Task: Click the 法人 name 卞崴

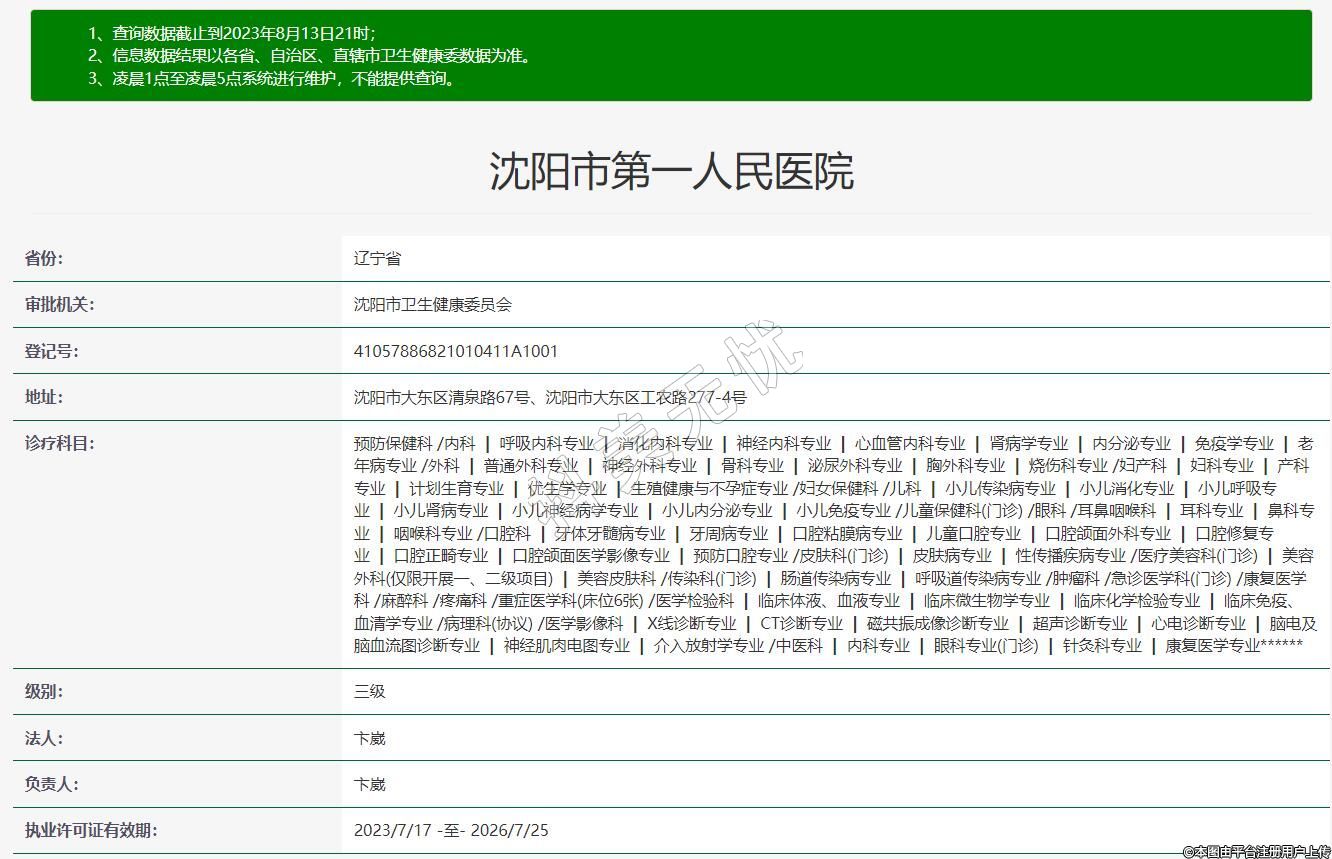Action: tap(369, 738)
